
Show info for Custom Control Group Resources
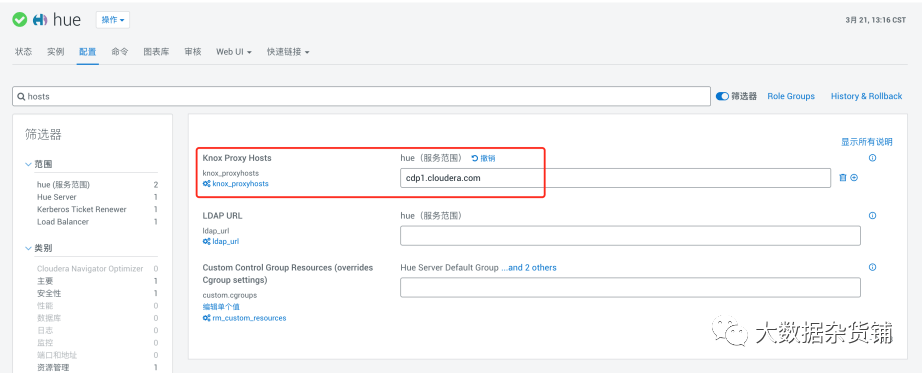pos(872,267)
